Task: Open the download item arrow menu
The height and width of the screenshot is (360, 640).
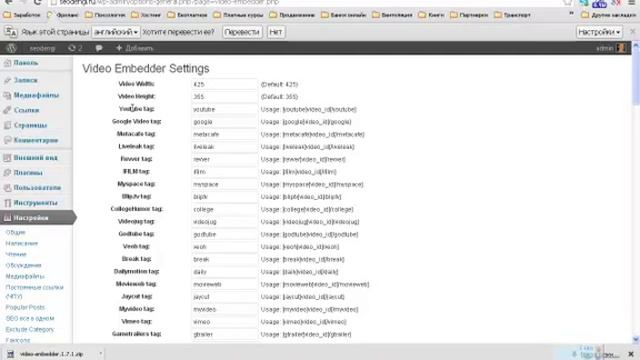Action: click(100, 353)
